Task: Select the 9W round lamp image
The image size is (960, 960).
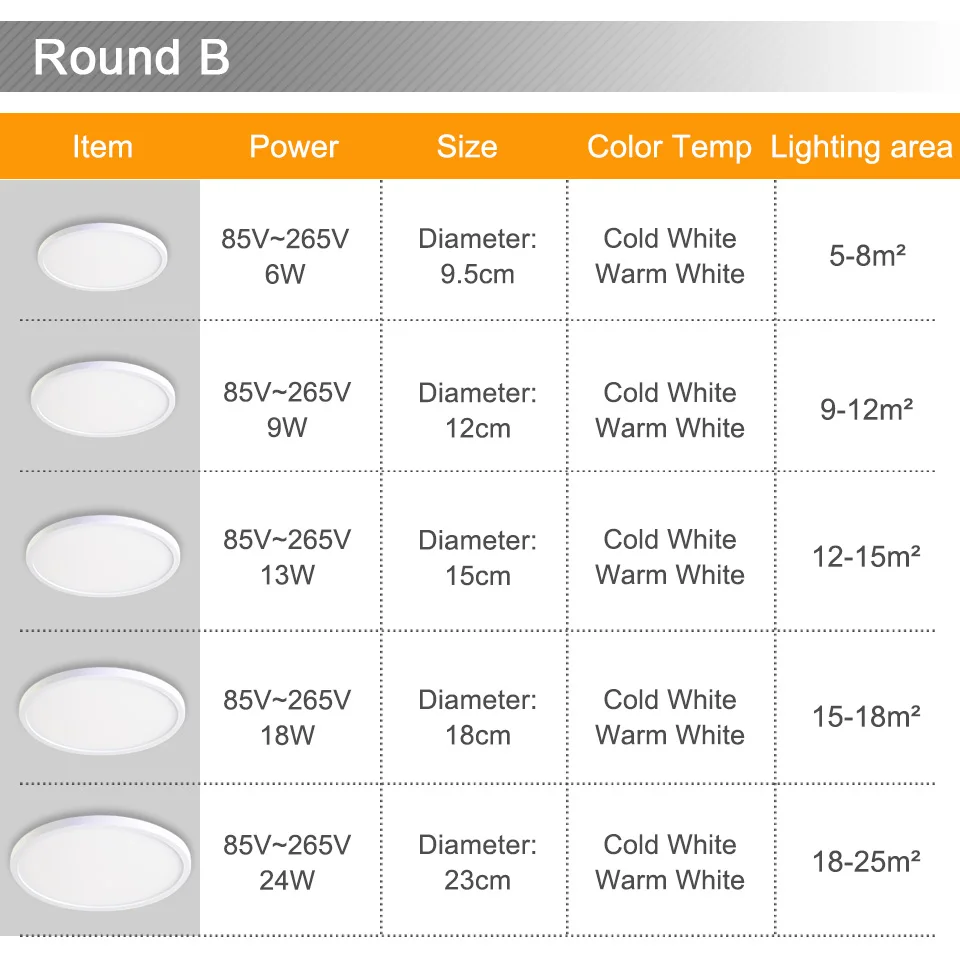Action: pos(102,397)
